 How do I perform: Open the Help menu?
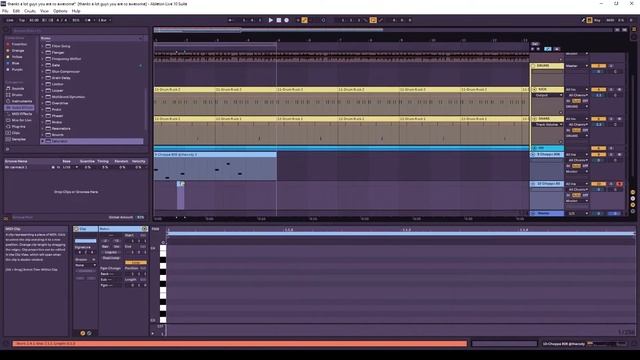(76, 11)
